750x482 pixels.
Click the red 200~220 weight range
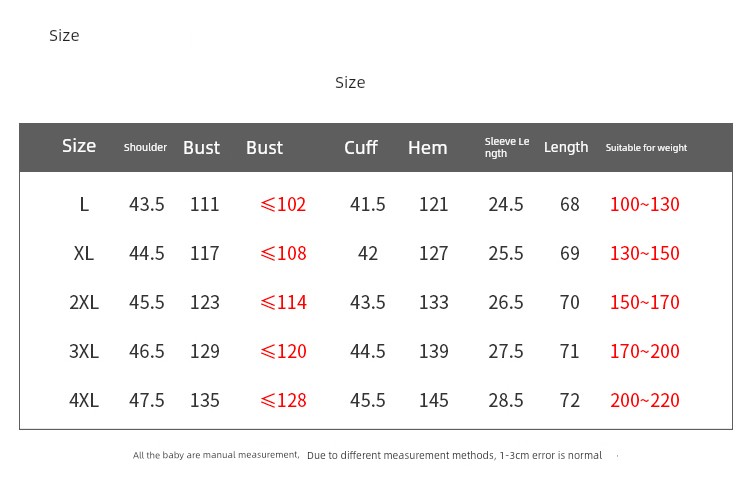click(x=644, y=400)
